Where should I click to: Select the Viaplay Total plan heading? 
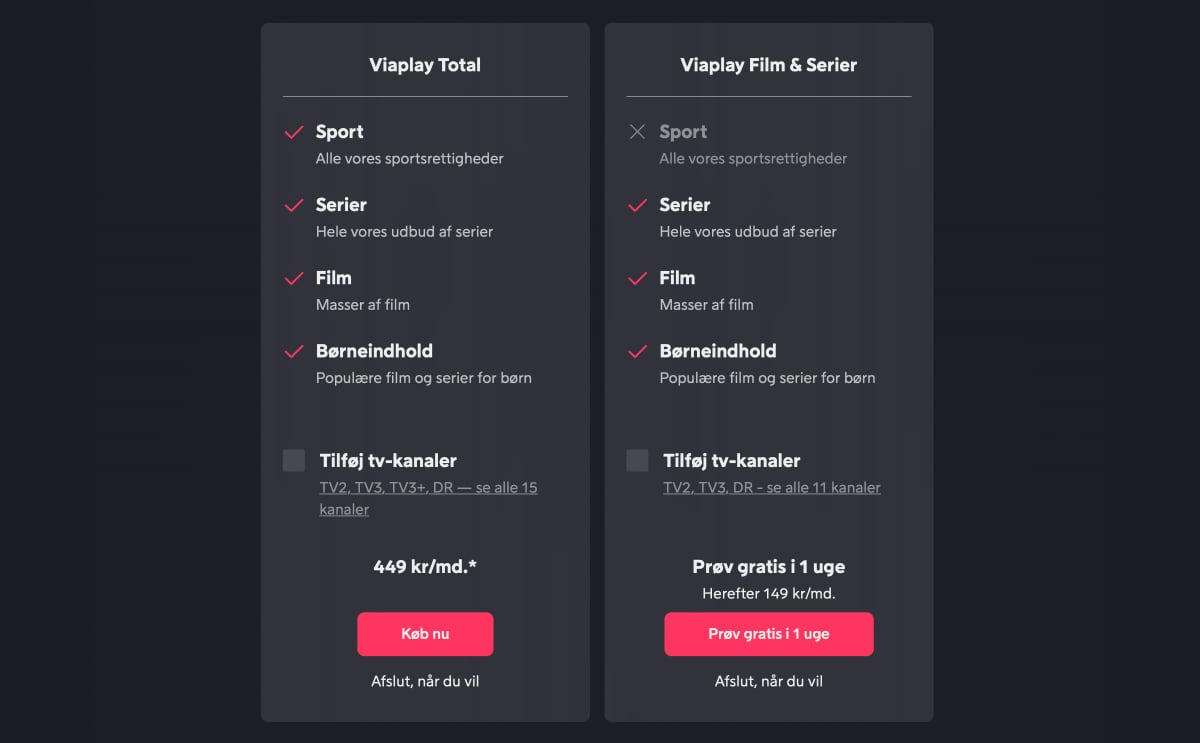(x=425, y=65)
